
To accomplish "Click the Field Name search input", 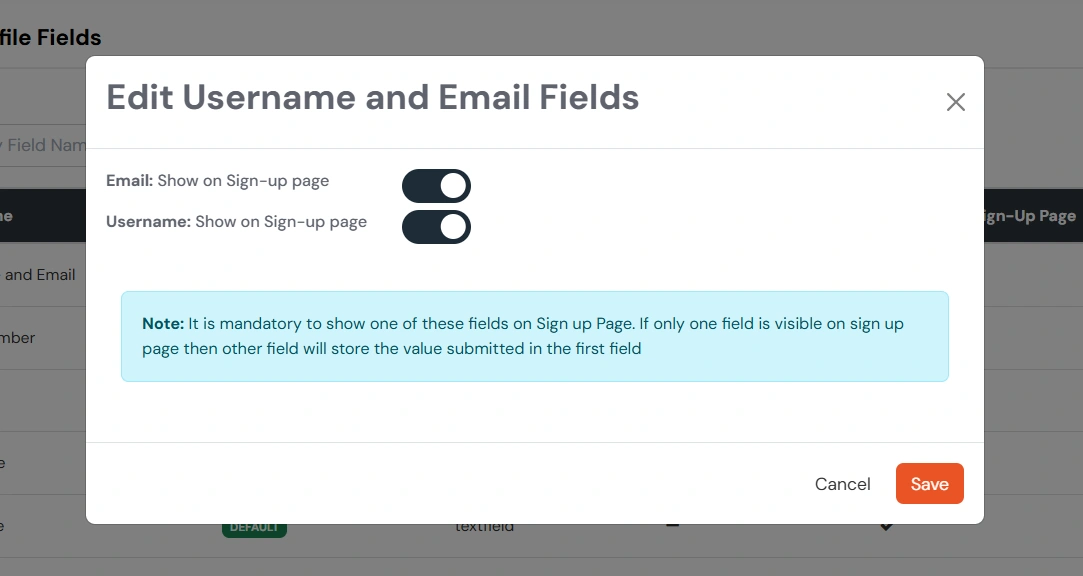I will pos(45,144).
